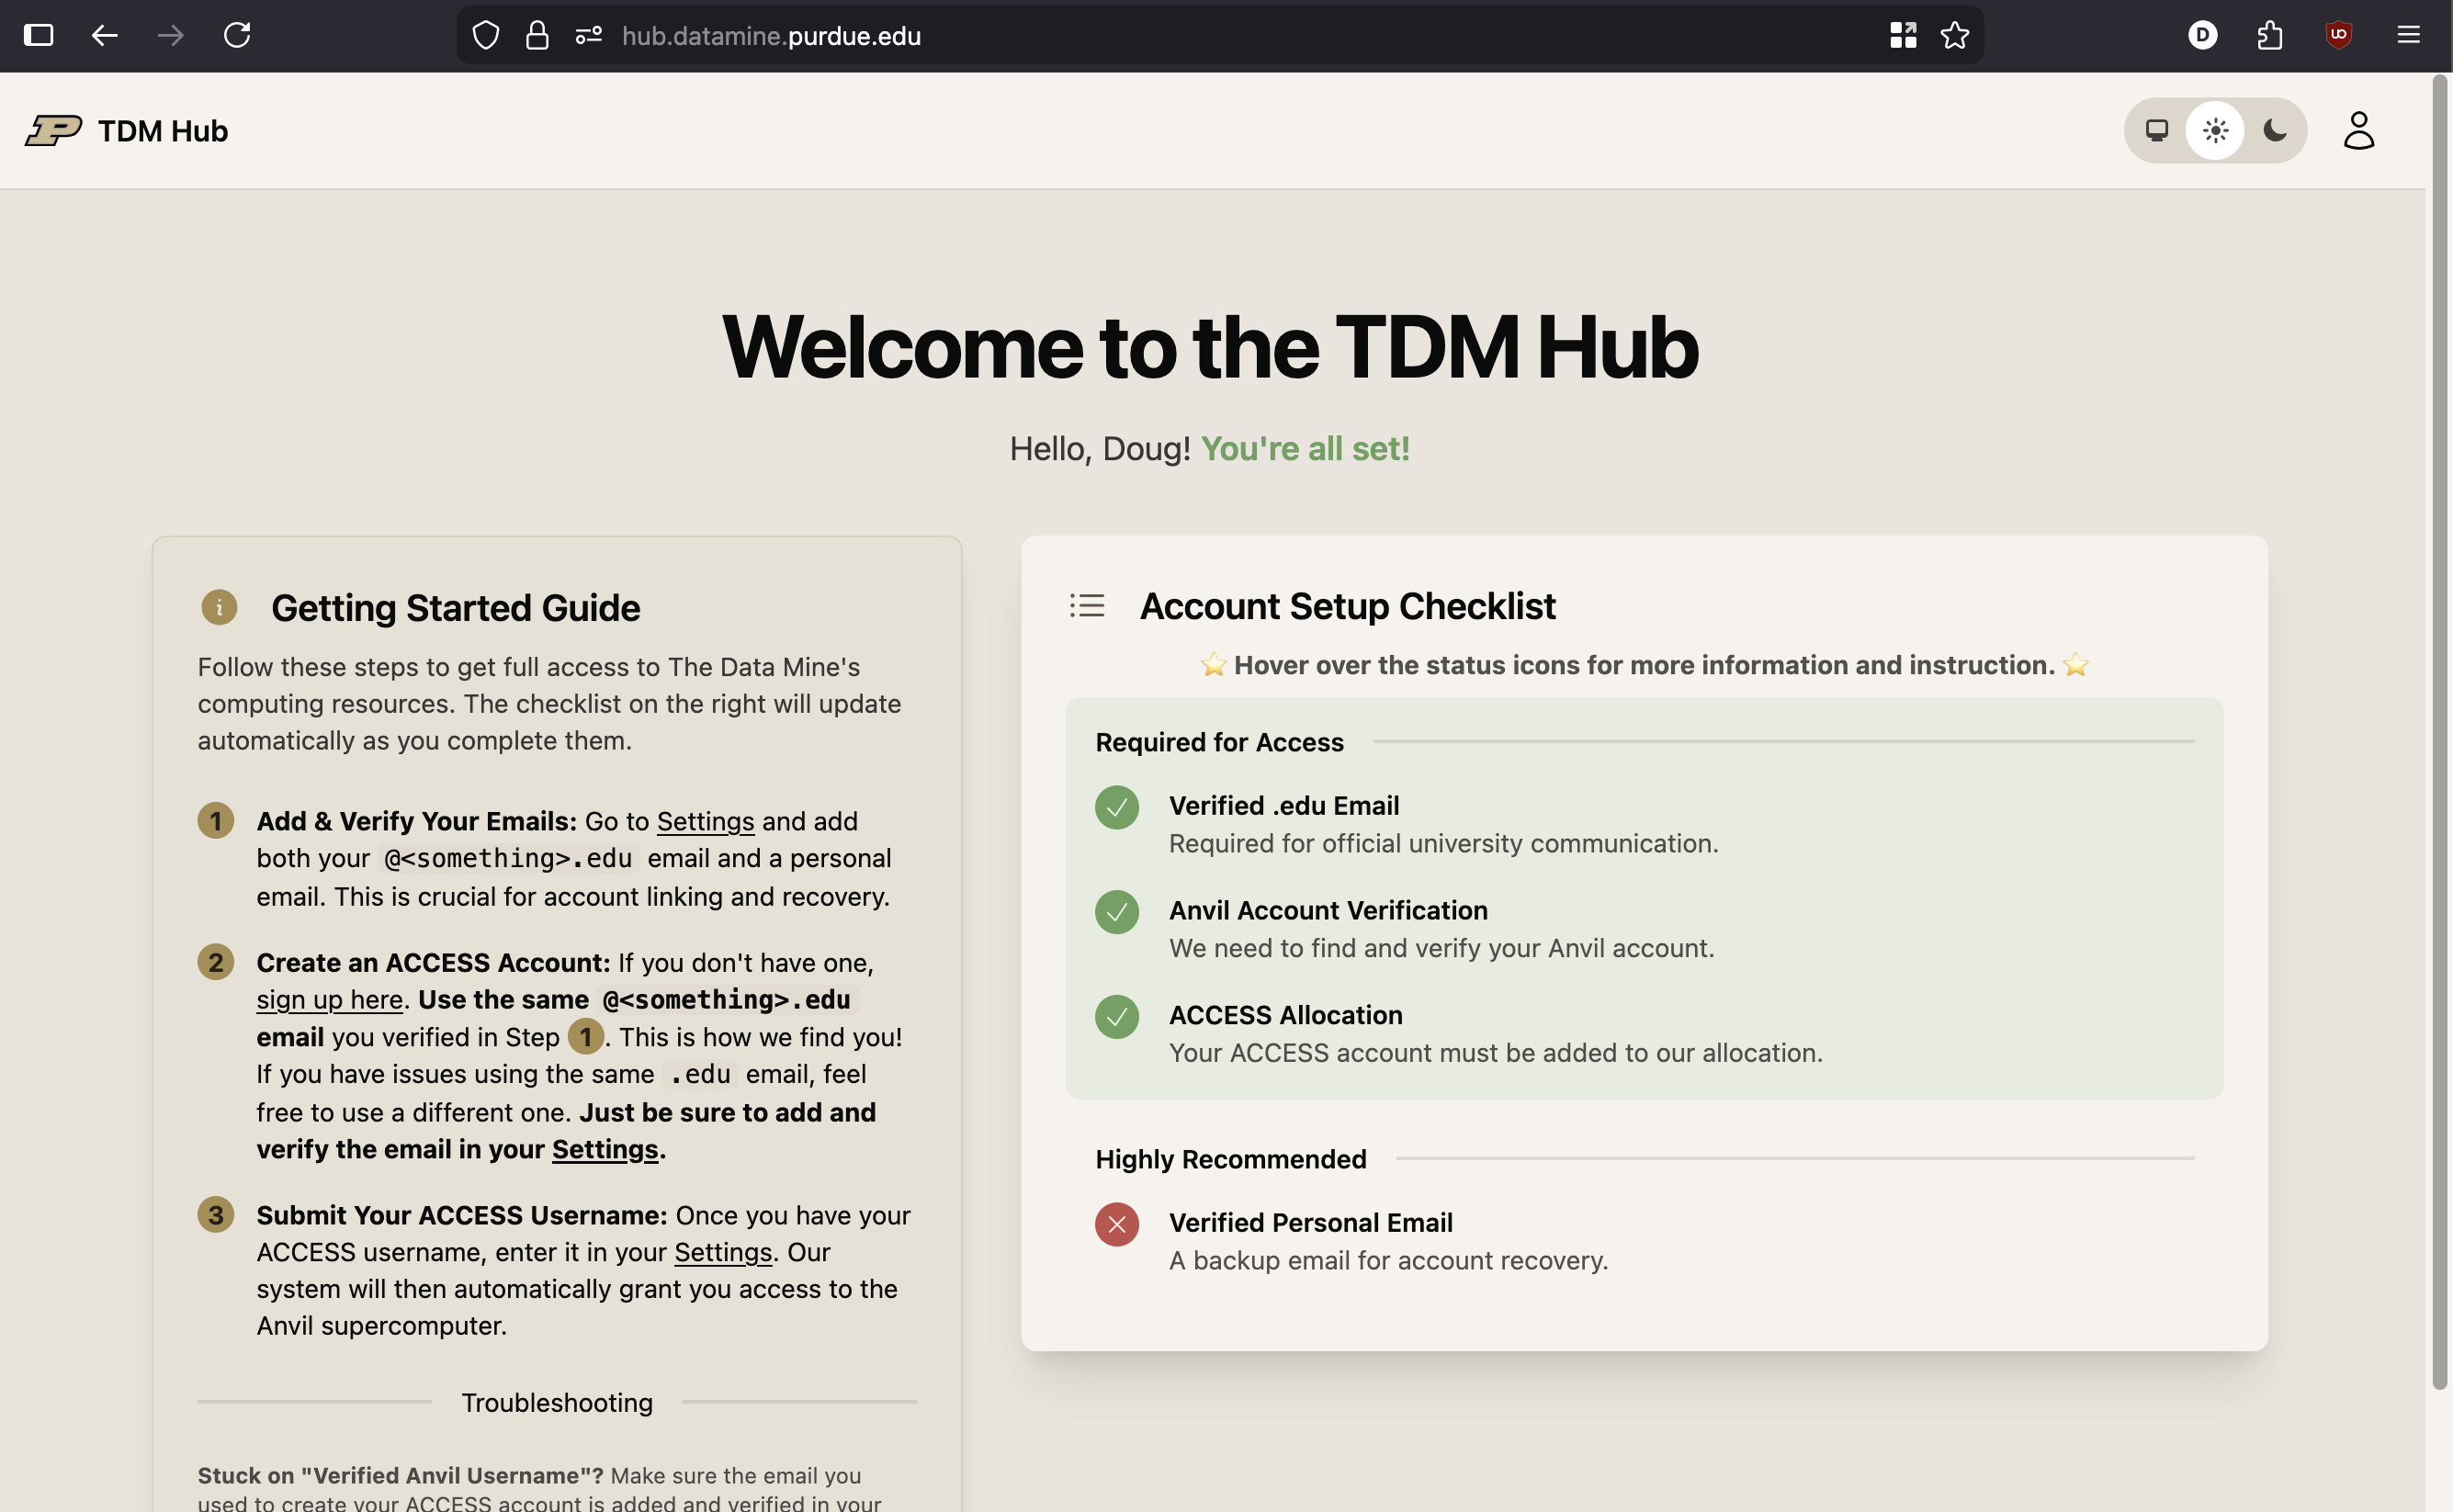Click the extensions puzzle icon

click(x=2269, y=35)
